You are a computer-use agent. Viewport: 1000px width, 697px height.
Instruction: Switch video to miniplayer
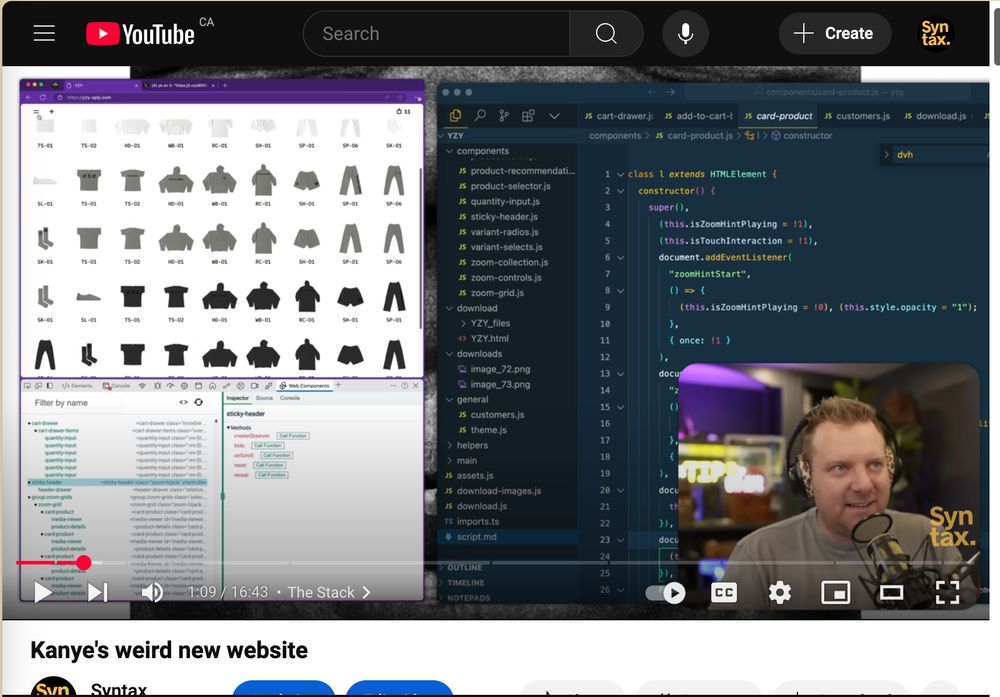coord(835,592)
